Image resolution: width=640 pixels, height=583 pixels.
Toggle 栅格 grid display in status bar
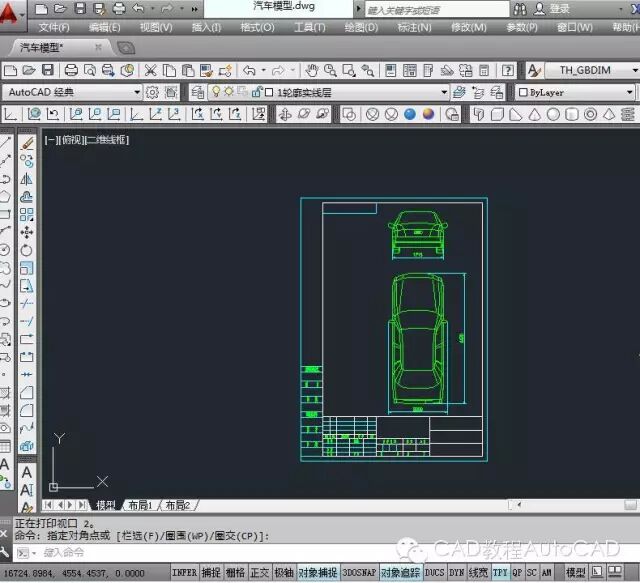tap(235, 573)
